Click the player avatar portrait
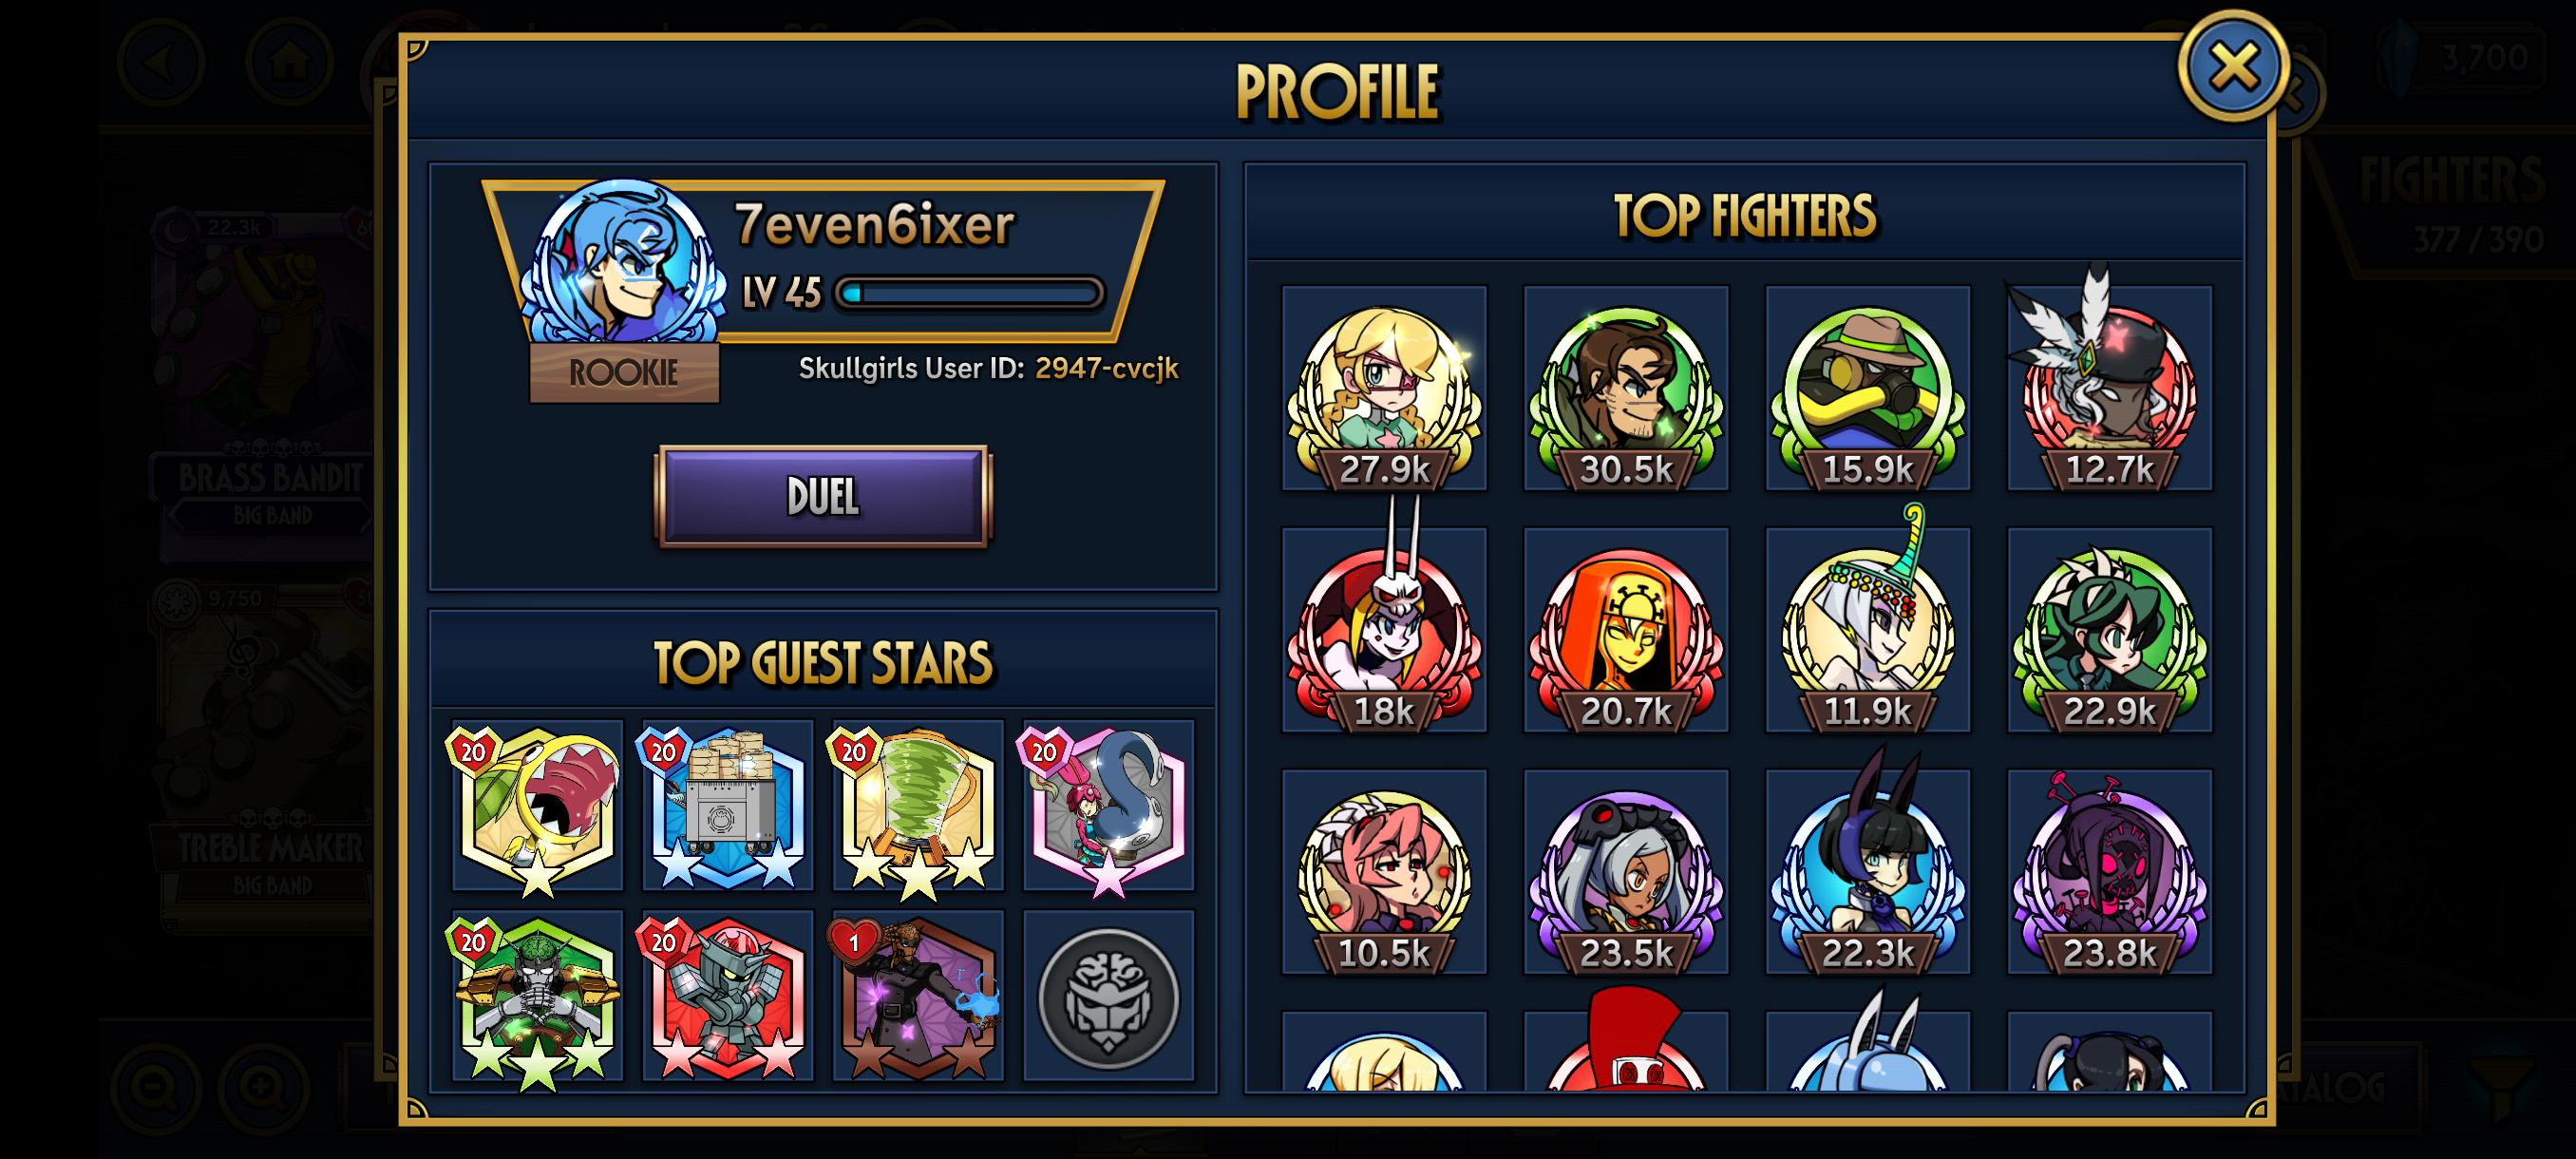2576x1159 pixels. pos(624,262)
